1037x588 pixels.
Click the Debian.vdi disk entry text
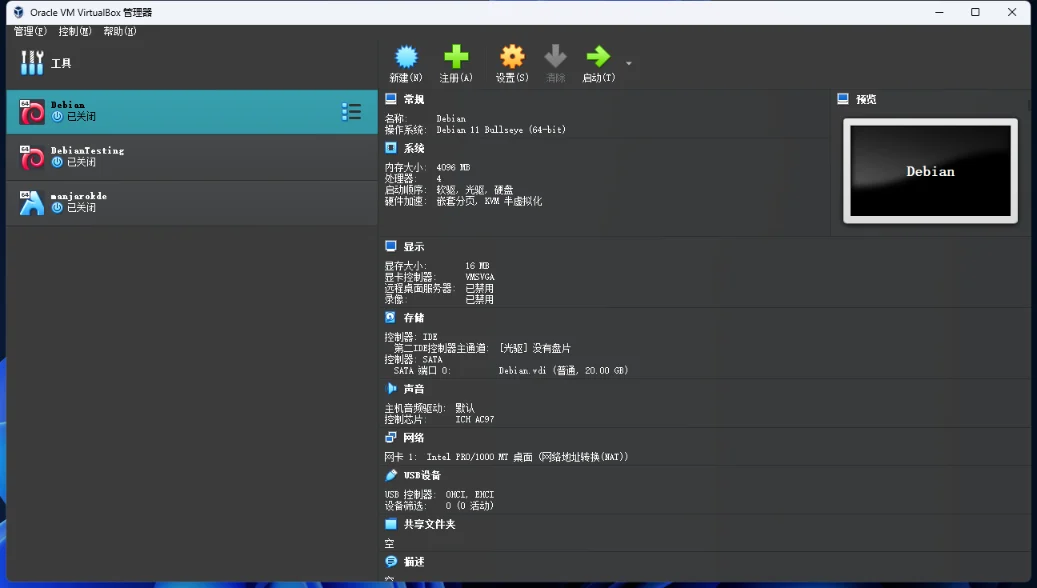coord(563,370)
